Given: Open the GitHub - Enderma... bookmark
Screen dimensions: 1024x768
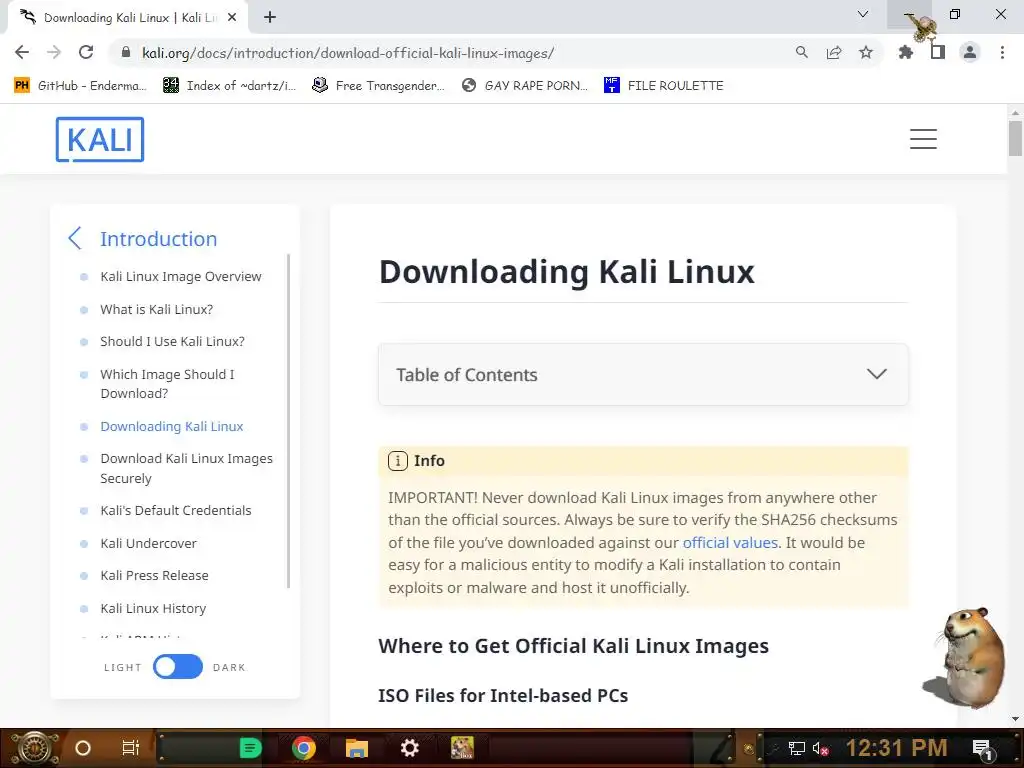Looking at the screenshot, I should point(81,86).
